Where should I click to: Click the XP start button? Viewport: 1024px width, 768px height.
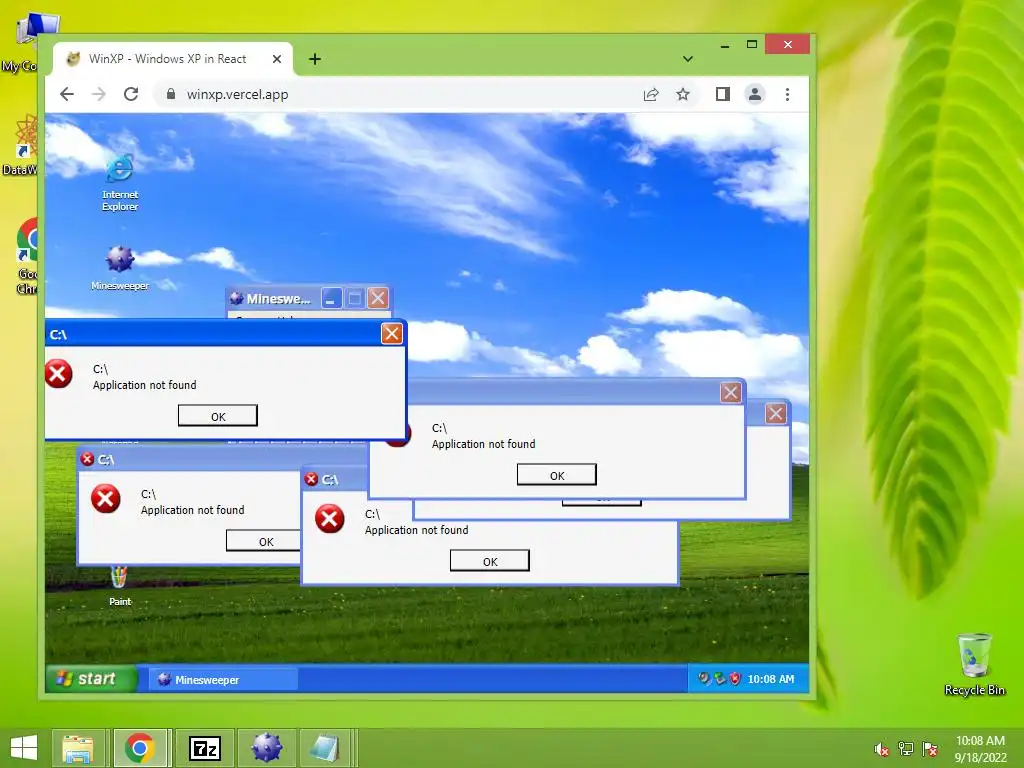click(91, 679)
